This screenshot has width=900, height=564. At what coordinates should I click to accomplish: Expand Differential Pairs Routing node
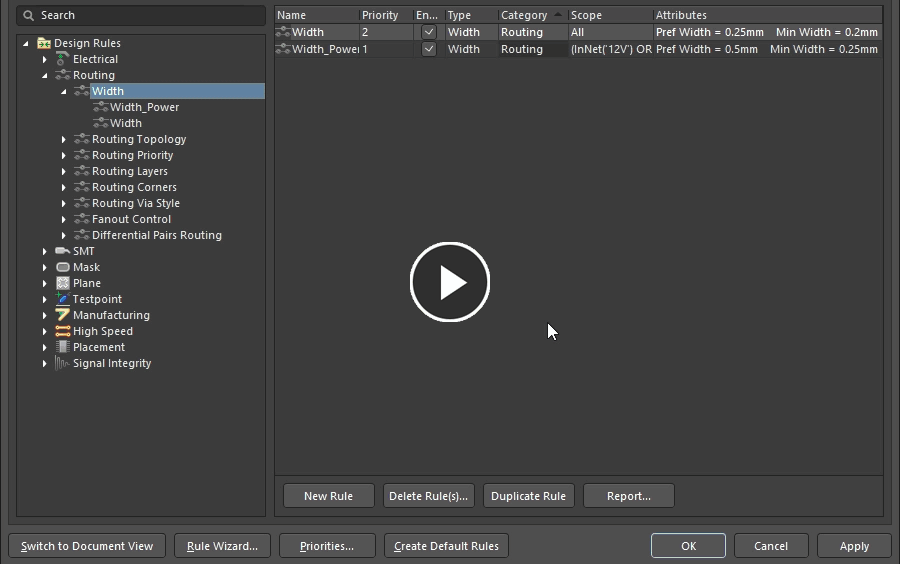[x=64, y=235]
